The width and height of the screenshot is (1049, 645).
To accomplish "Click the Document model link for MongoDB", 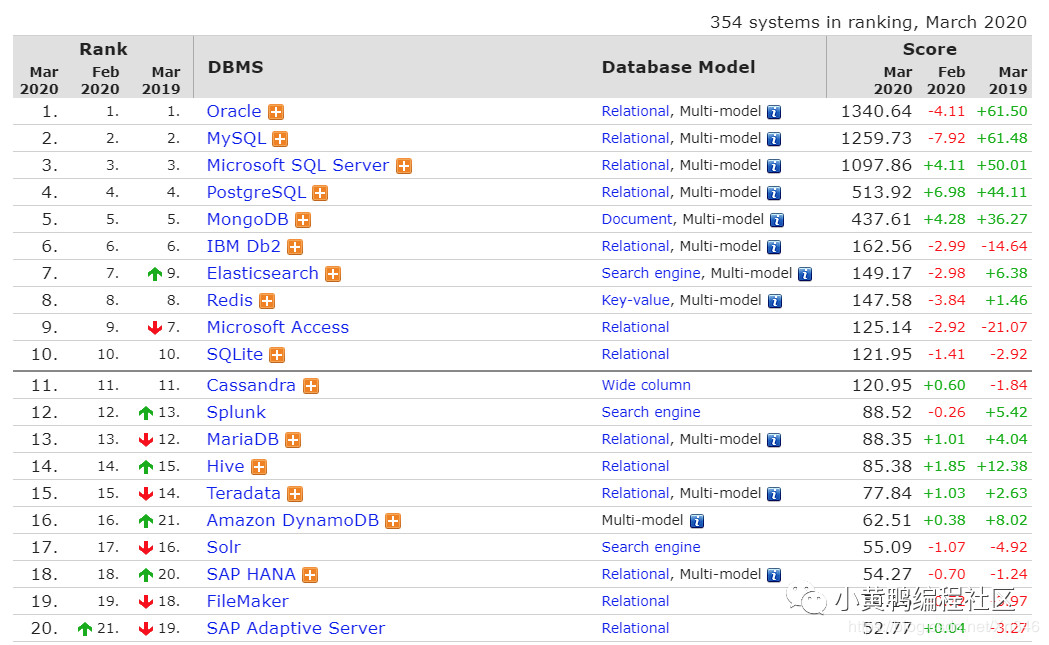I will (637, 219).
